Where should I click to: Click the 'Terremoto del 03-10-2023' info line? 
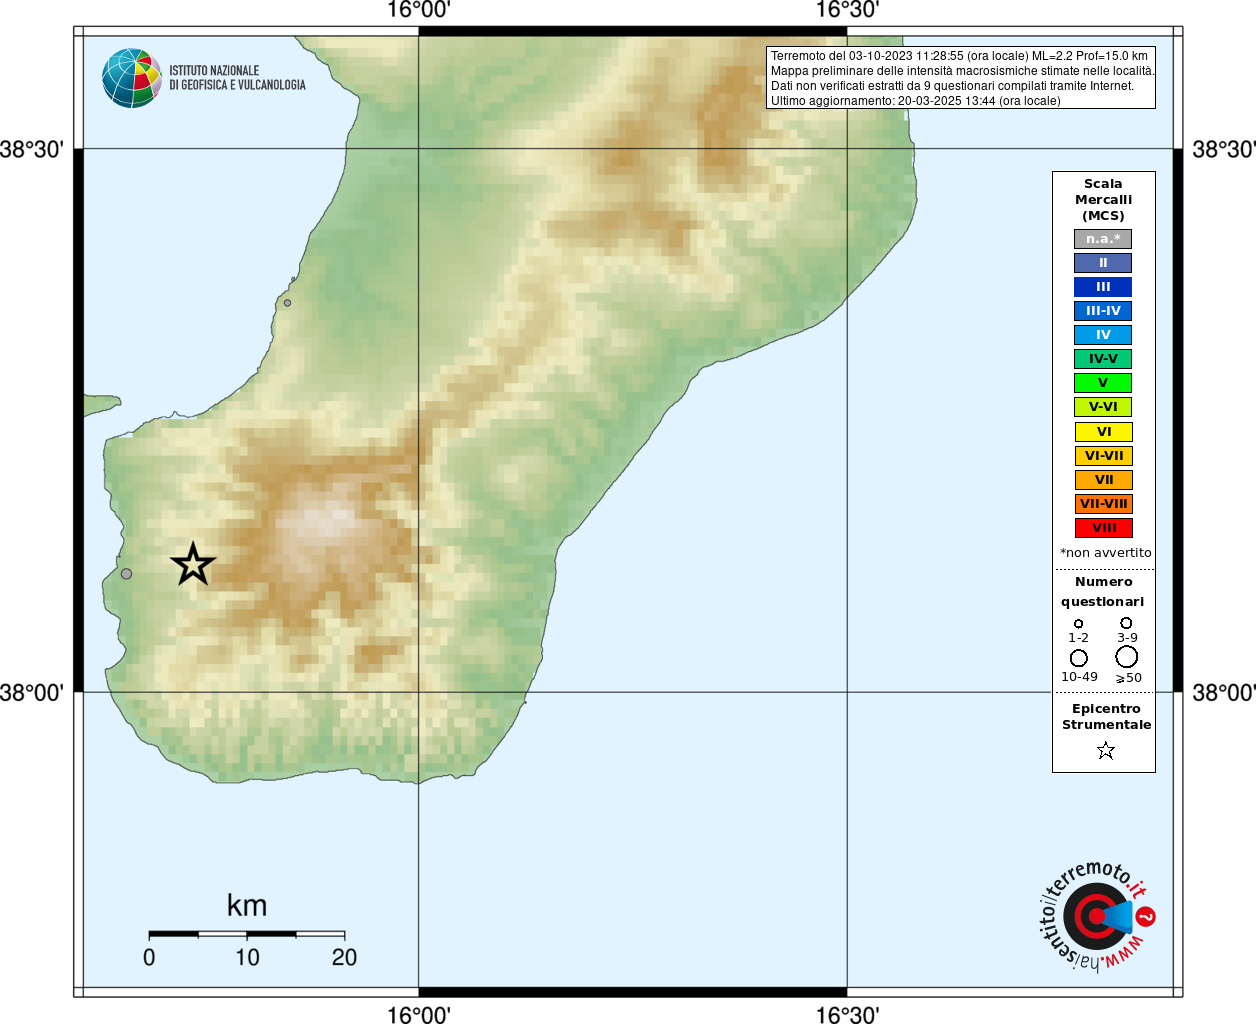[x=959, y=56]
